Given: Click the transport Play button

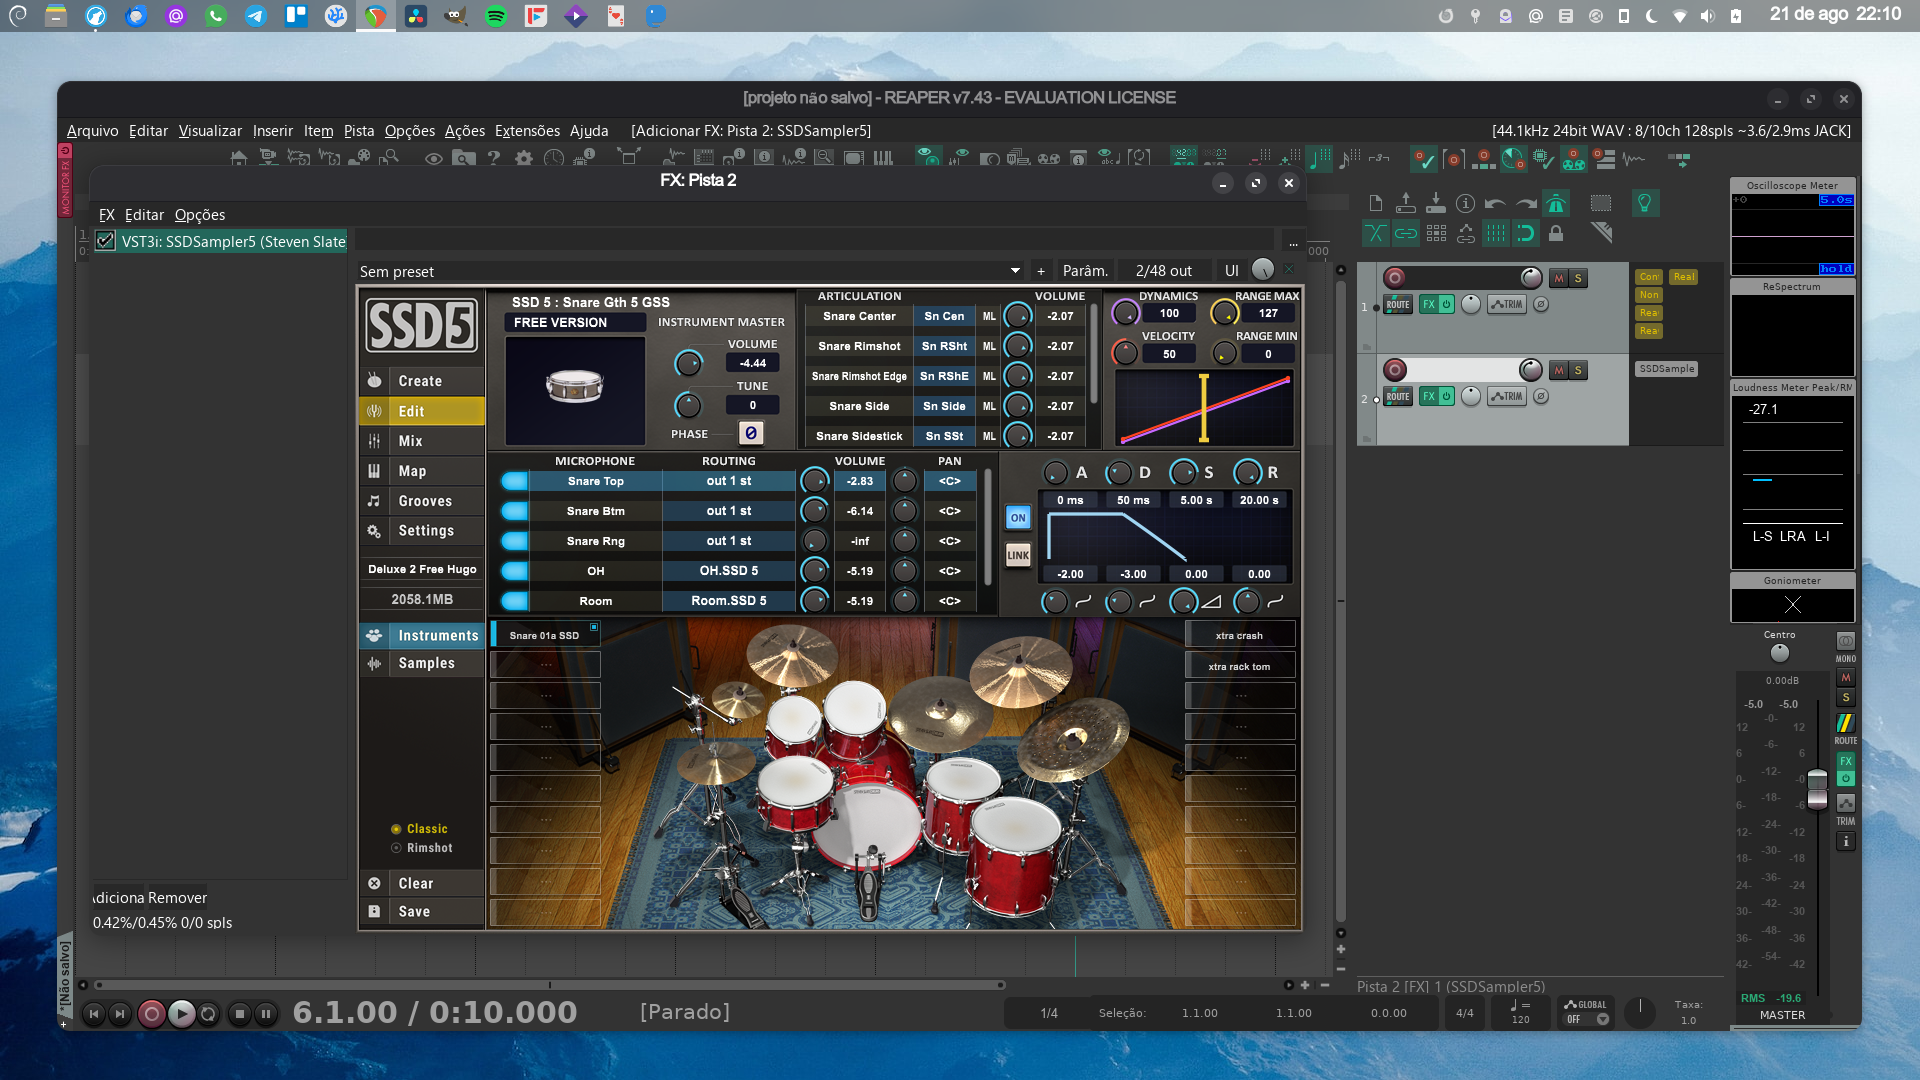Looking at the screenshot, I should click(x=181, y=1013).
